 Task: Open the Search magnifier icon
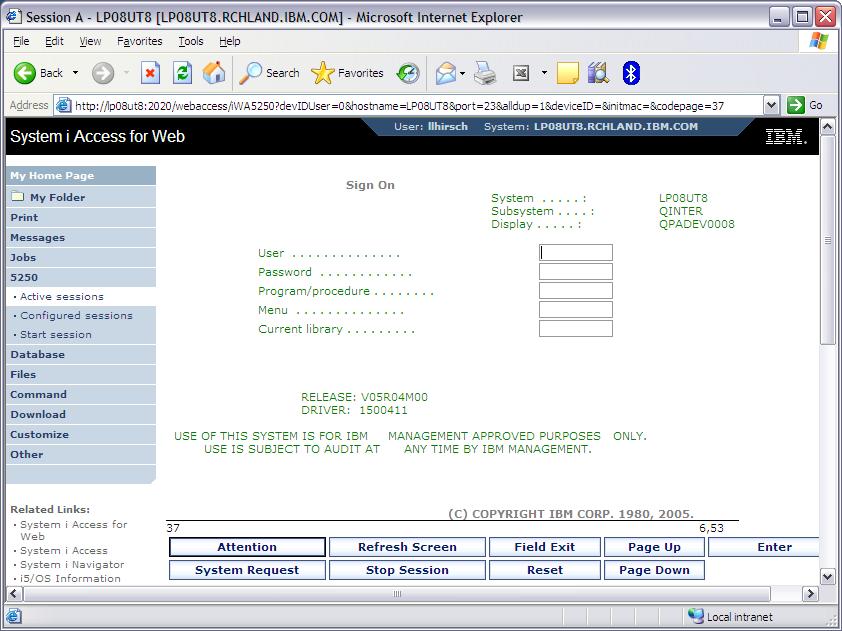point(250,73)
